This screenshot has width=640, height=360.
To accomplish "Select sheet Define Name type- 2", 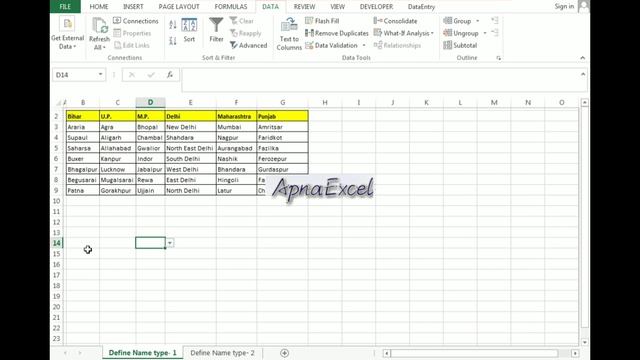I will click(x=222, y=353).
